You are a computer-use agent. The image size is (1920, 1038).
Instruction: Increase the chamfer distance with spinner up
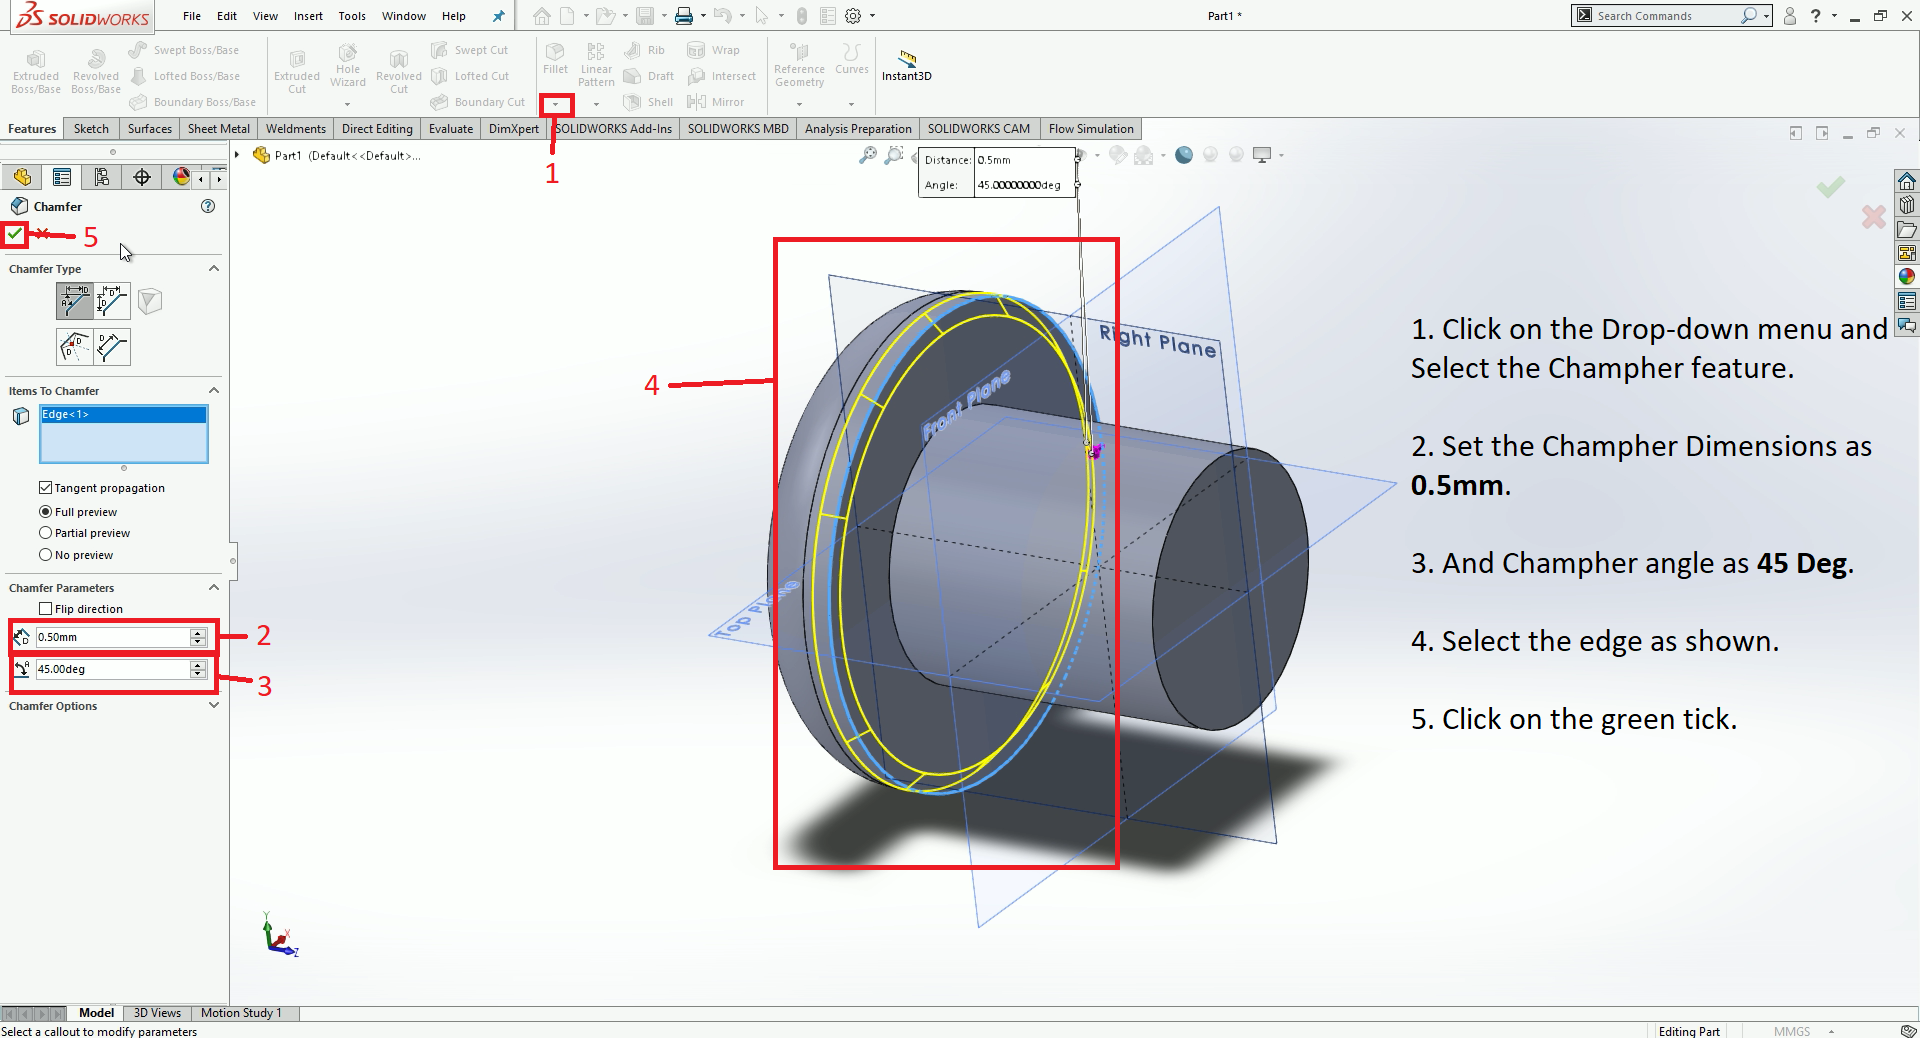(x=198, y=633)
